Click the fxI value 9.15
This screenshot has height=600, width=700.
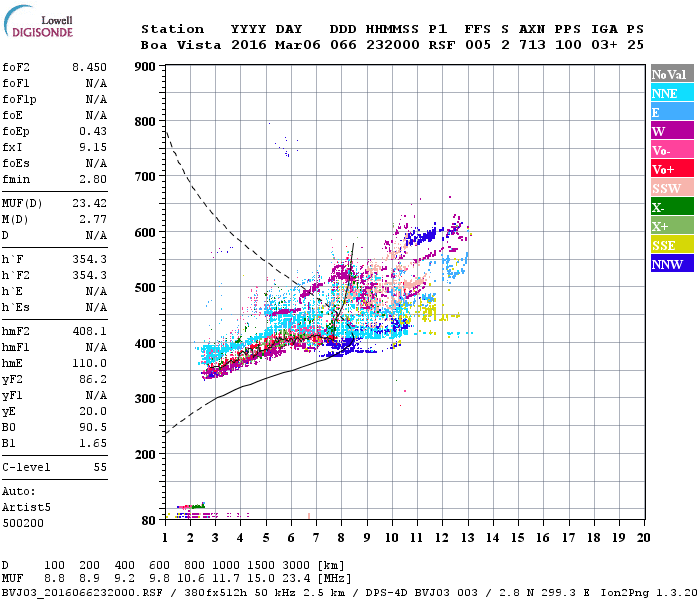(93, 147)
